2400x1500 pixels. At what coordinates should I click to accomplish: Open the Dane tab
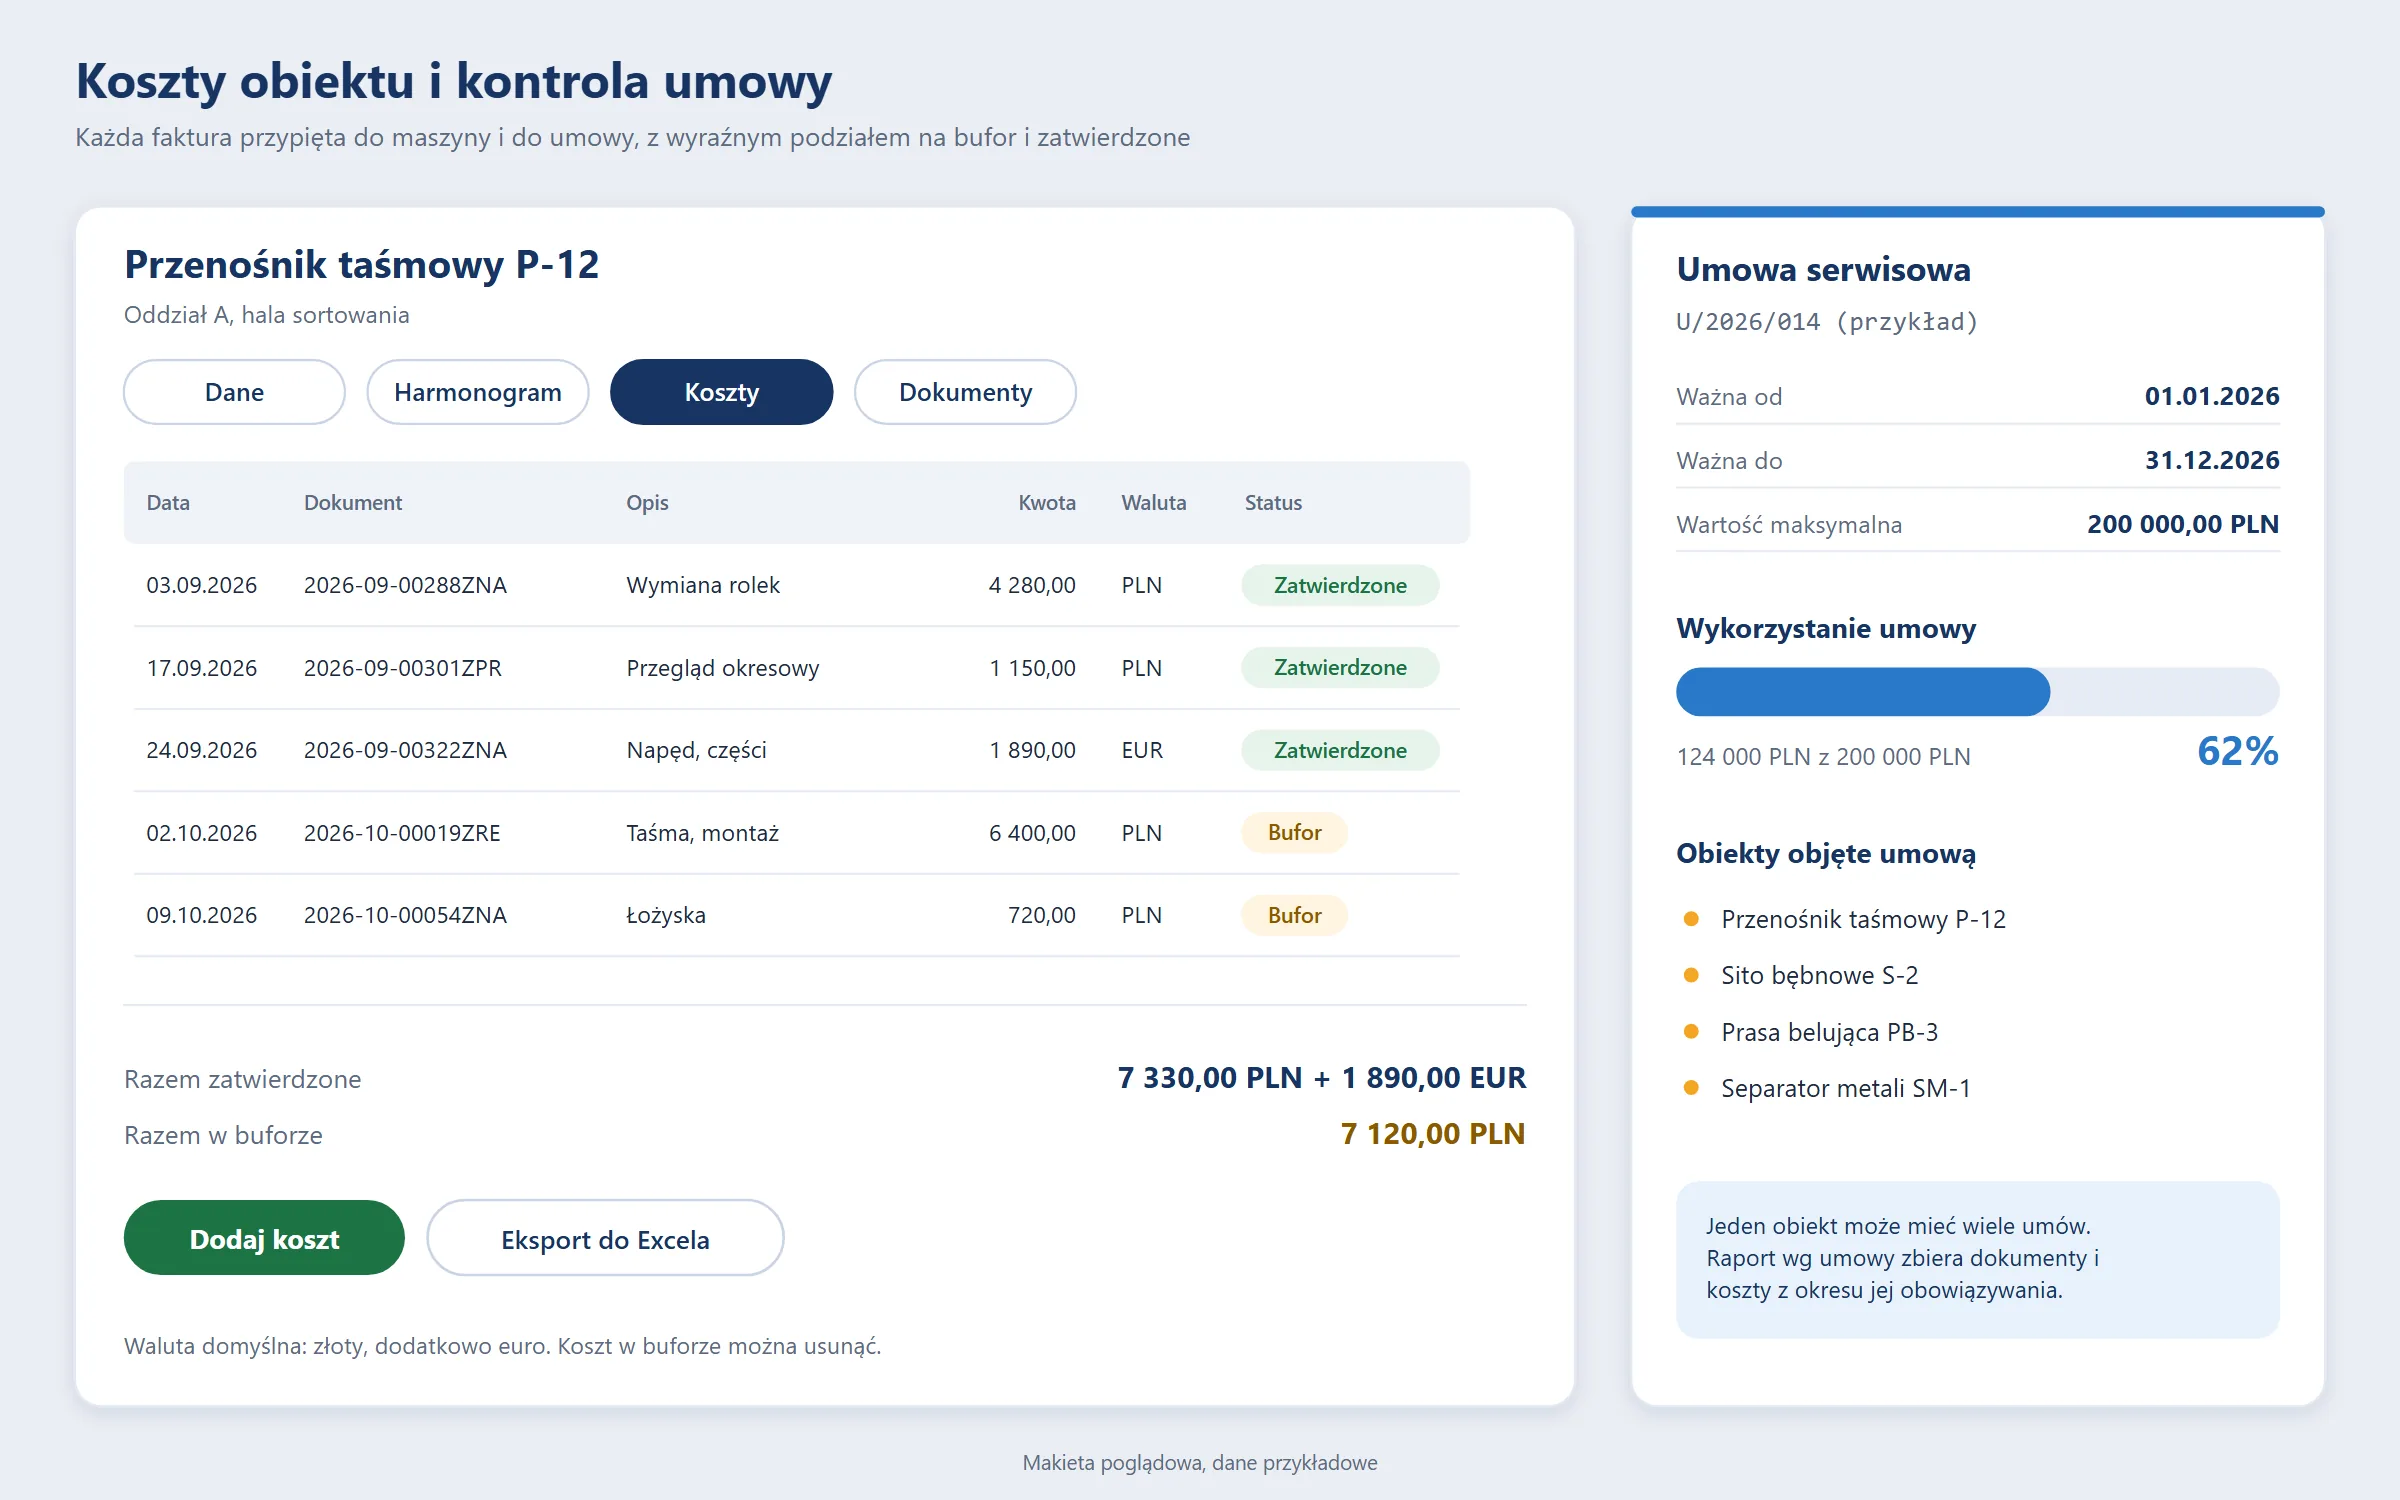(x=234, y=392)
